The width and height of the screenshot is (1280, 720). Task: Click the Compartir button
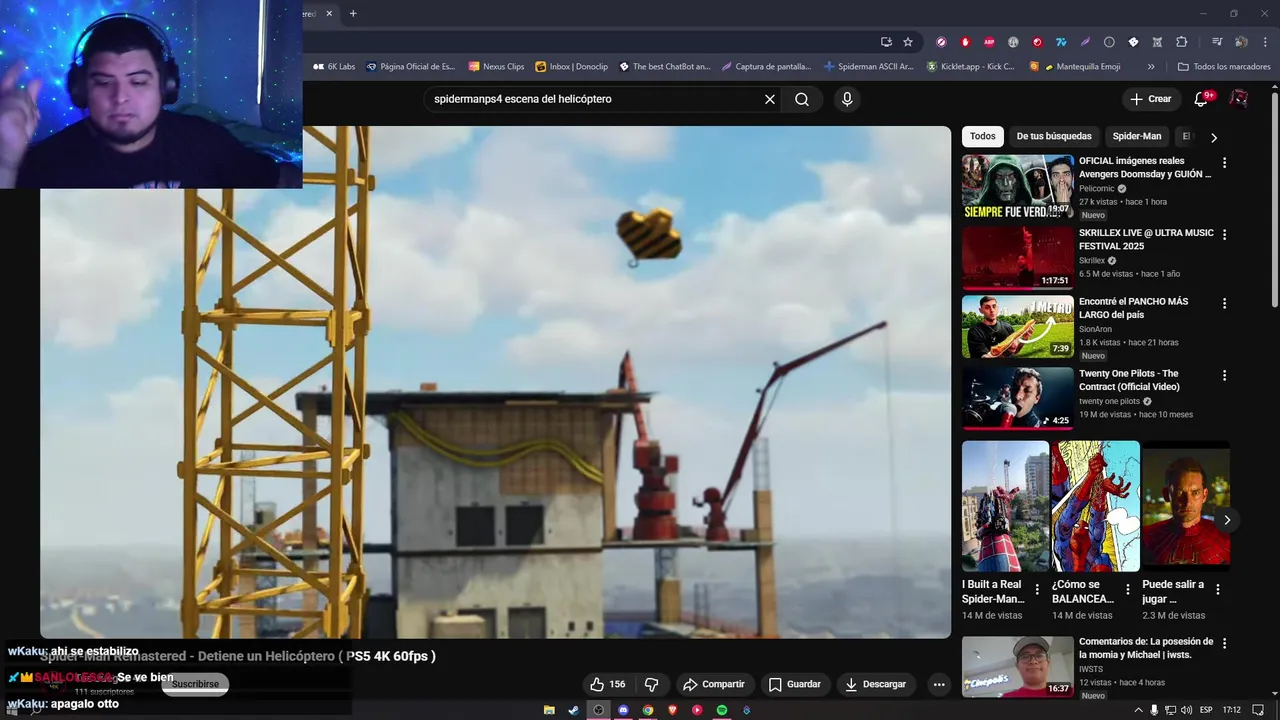[x=714, y=684]
